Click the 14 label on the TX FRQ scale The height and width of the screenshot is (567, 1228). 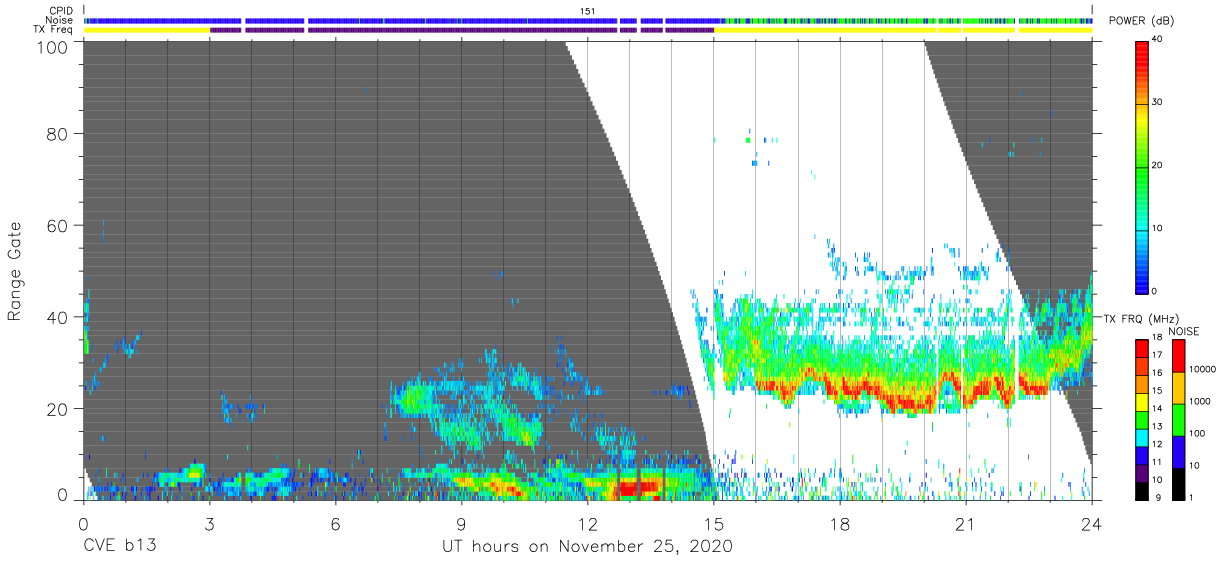(1157, 408)
